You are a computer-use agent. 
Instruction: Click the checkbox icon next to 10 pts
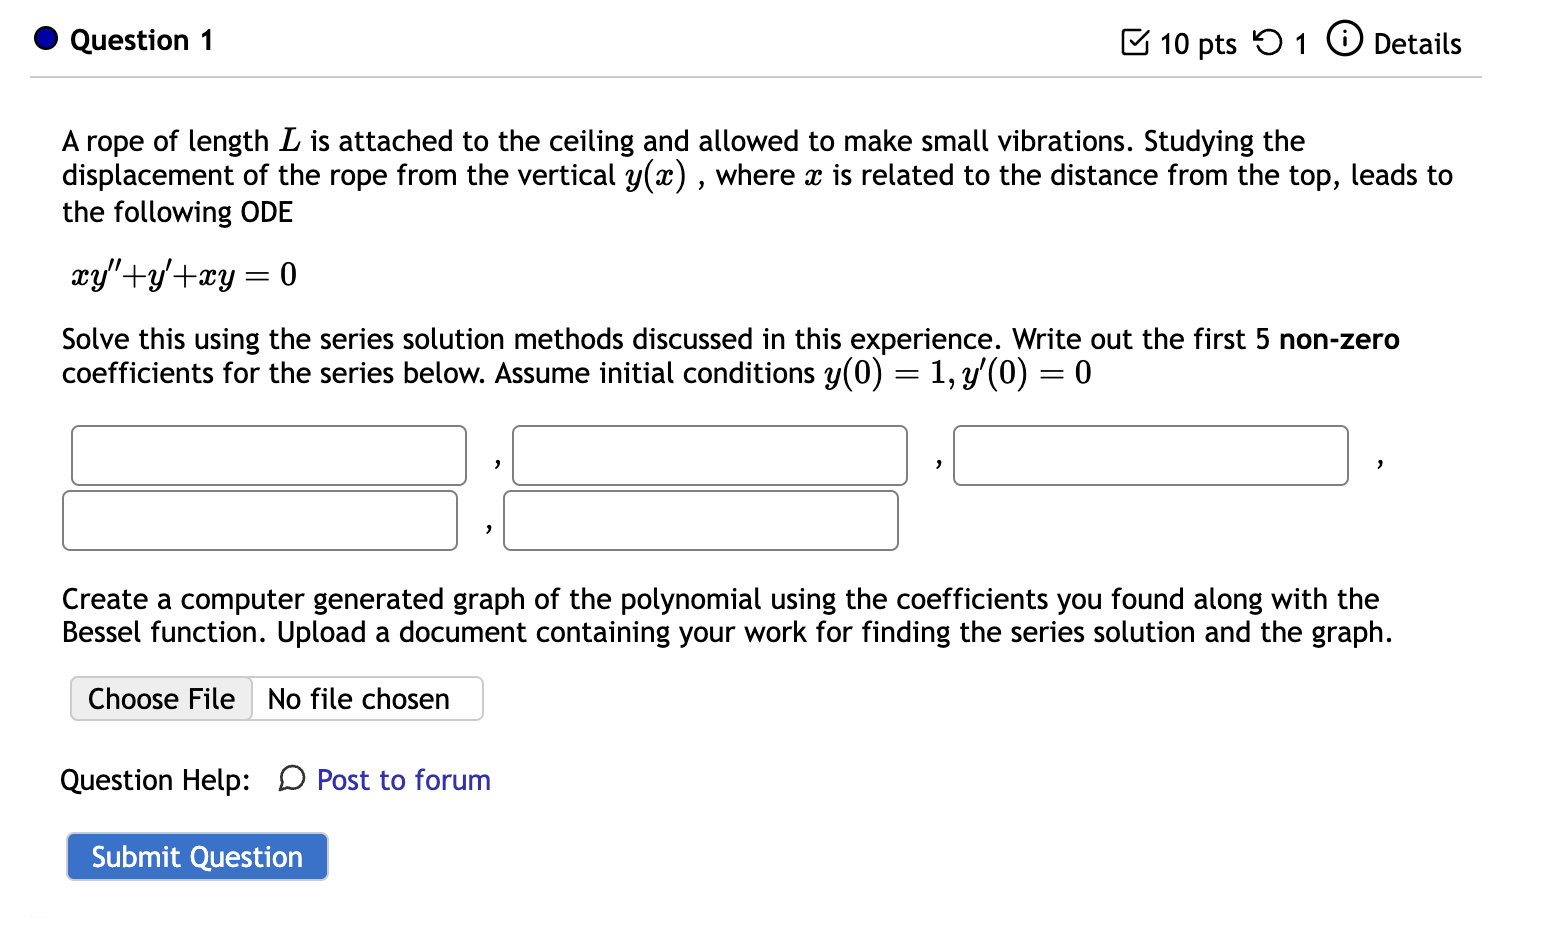(1135, 42)
